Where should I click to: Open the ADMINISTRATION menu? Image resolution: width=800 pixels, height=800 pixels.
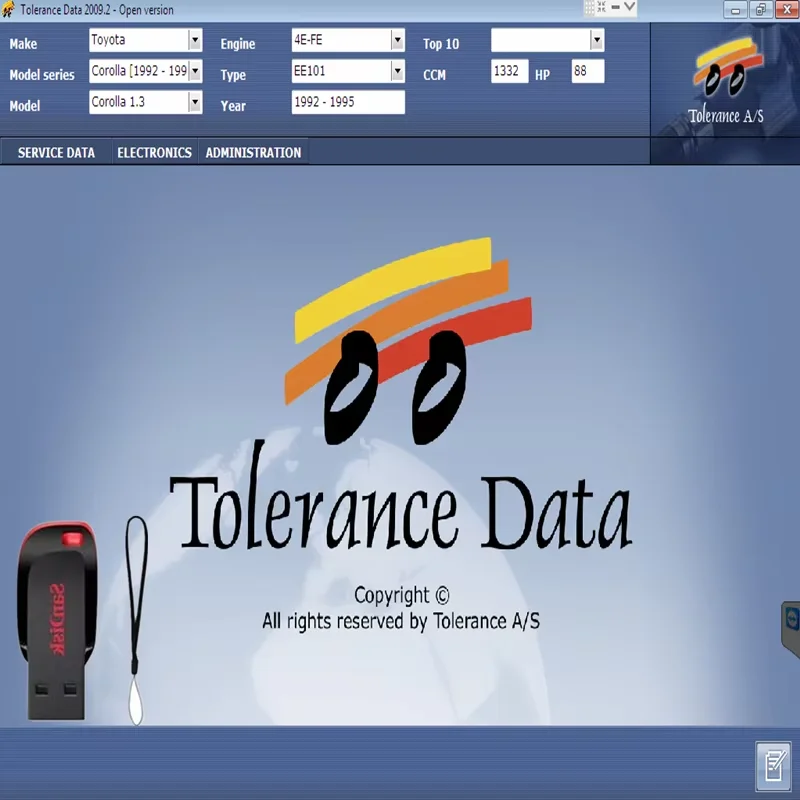pos(254,153)
